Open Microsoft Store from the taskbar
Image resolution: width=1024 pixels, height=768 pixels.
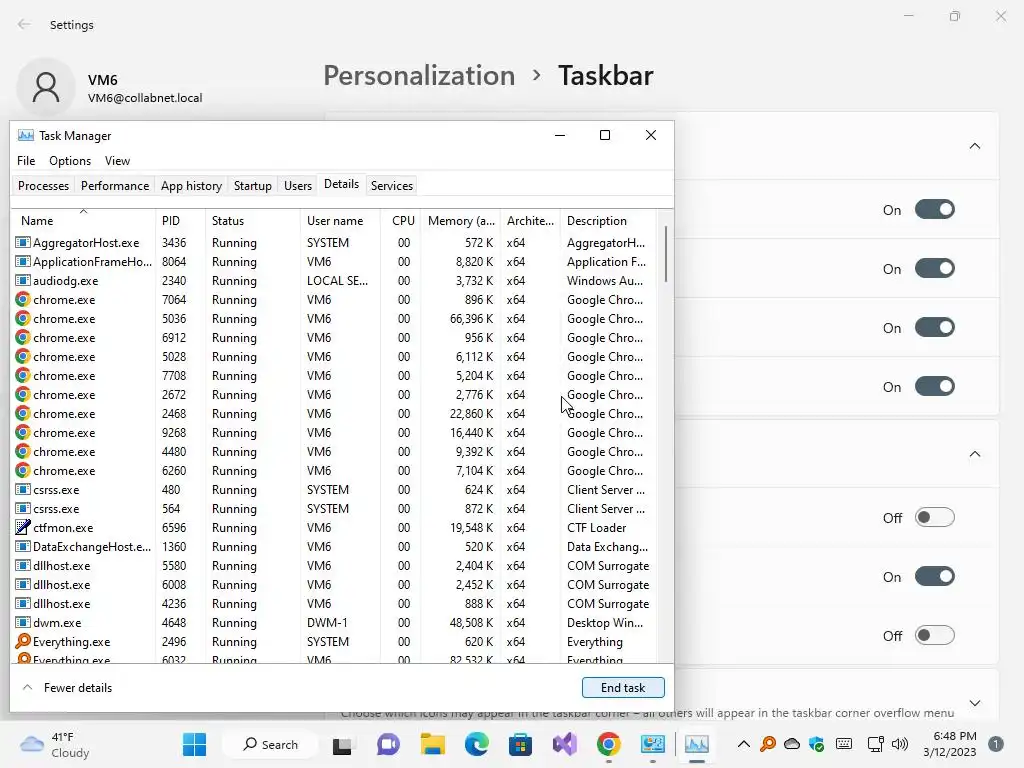pyautogui.click(x=520, y=744)
